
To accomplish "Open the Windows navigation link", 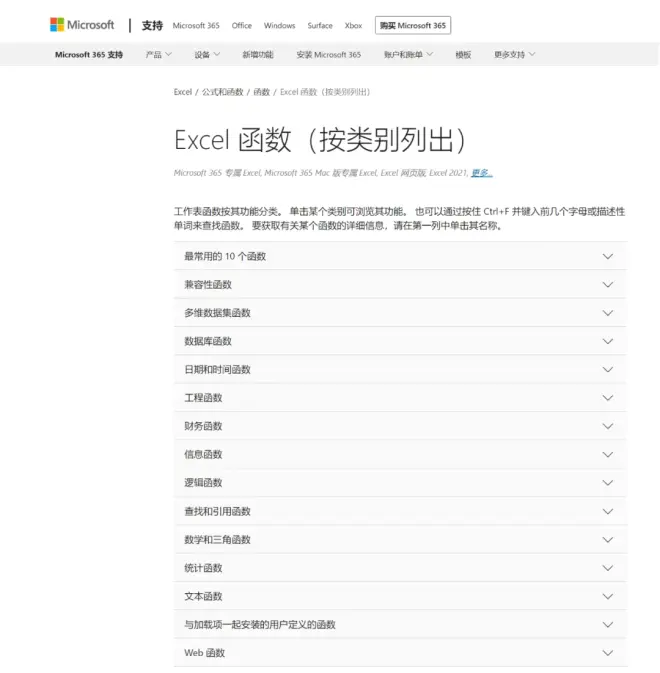I will [279, 25].
